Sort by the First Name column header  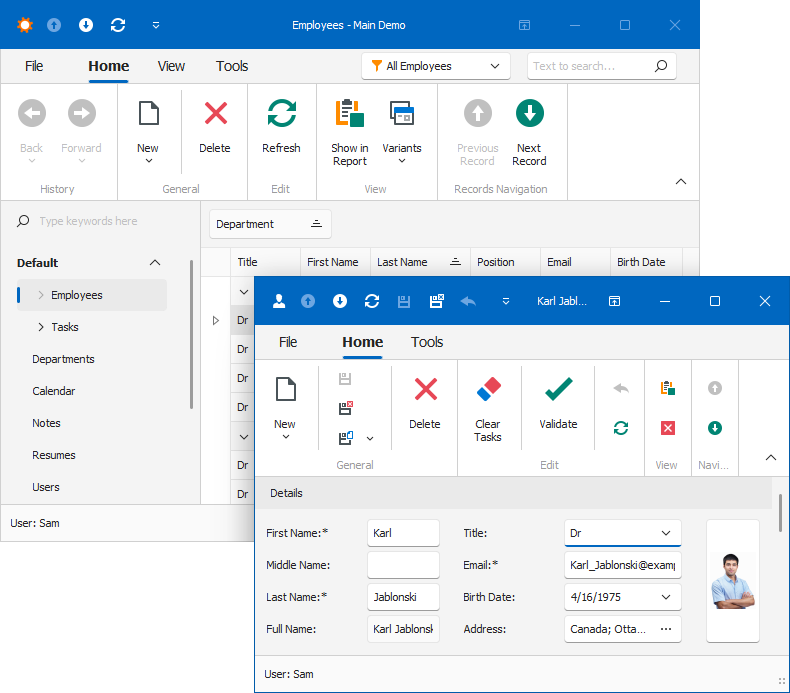tap(335, 262)
